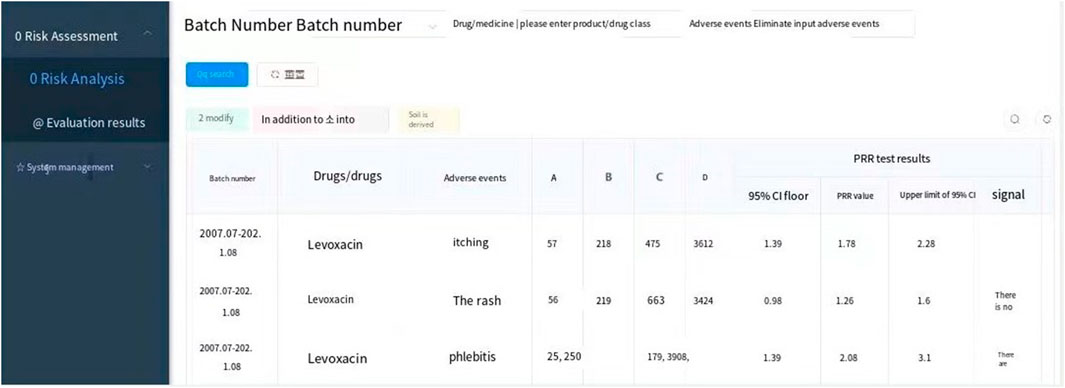Click upper limit value 3.1
1065x388 pixels.
click(x=924, y=357)
